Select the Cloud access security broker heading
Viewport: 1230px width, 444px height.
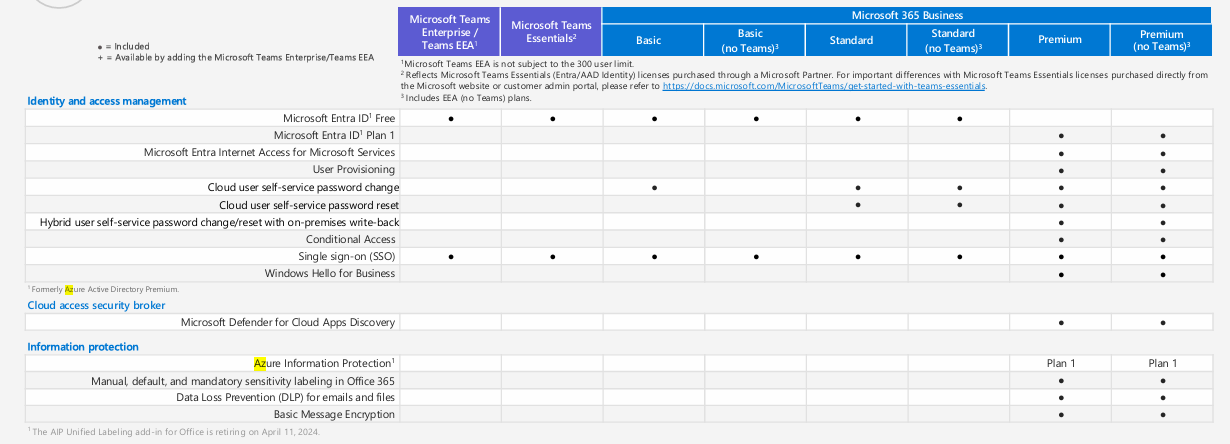click(x=96, y=305)
